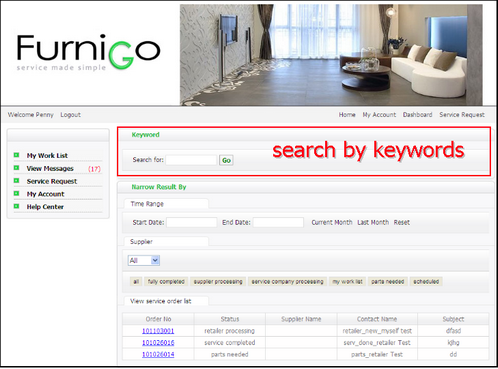Open My Account in sidebar menu

pos(45,194)
